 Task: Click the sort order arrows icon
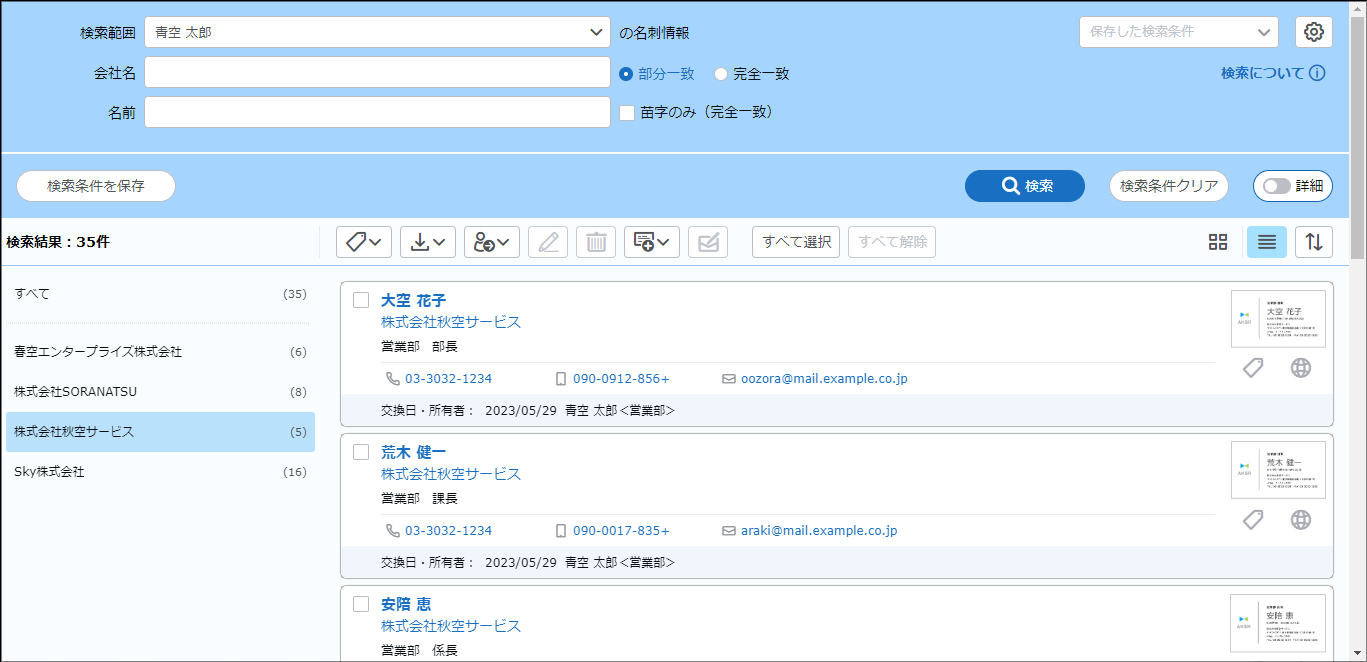click(1314, 242)
